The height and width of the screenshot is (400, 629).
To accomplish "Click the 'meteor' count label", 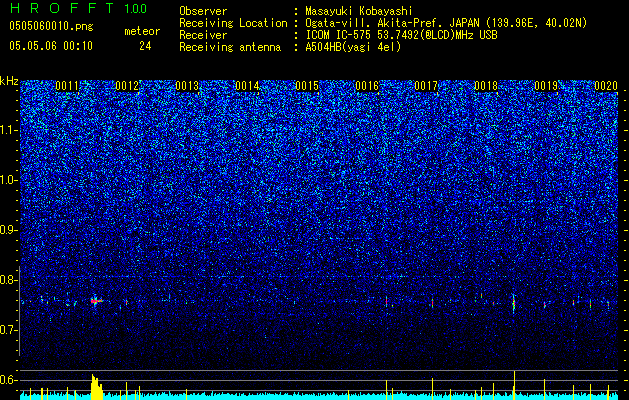I will [142, 31].
